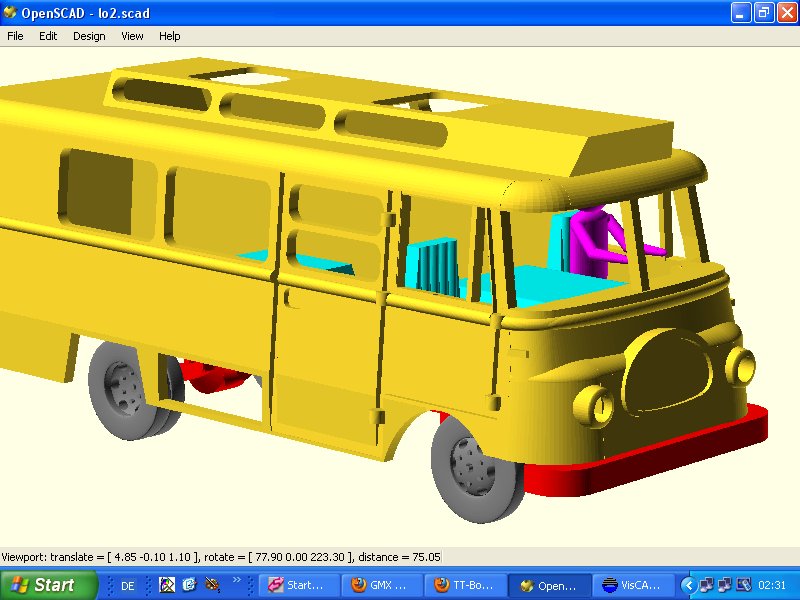Switch to the TT-Bo... Firefox taskbar window
This screenshot has width=800, height=600.
466,586
